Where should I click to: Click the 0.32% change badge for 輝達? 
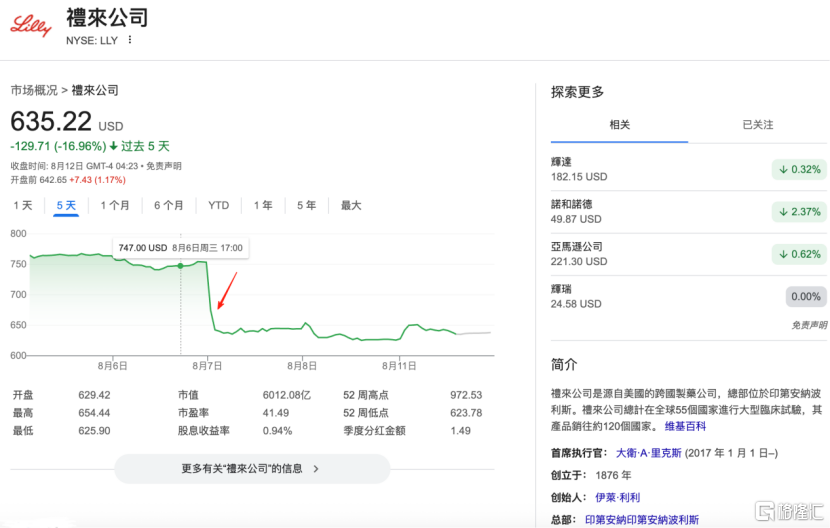(x=799, y=169)
